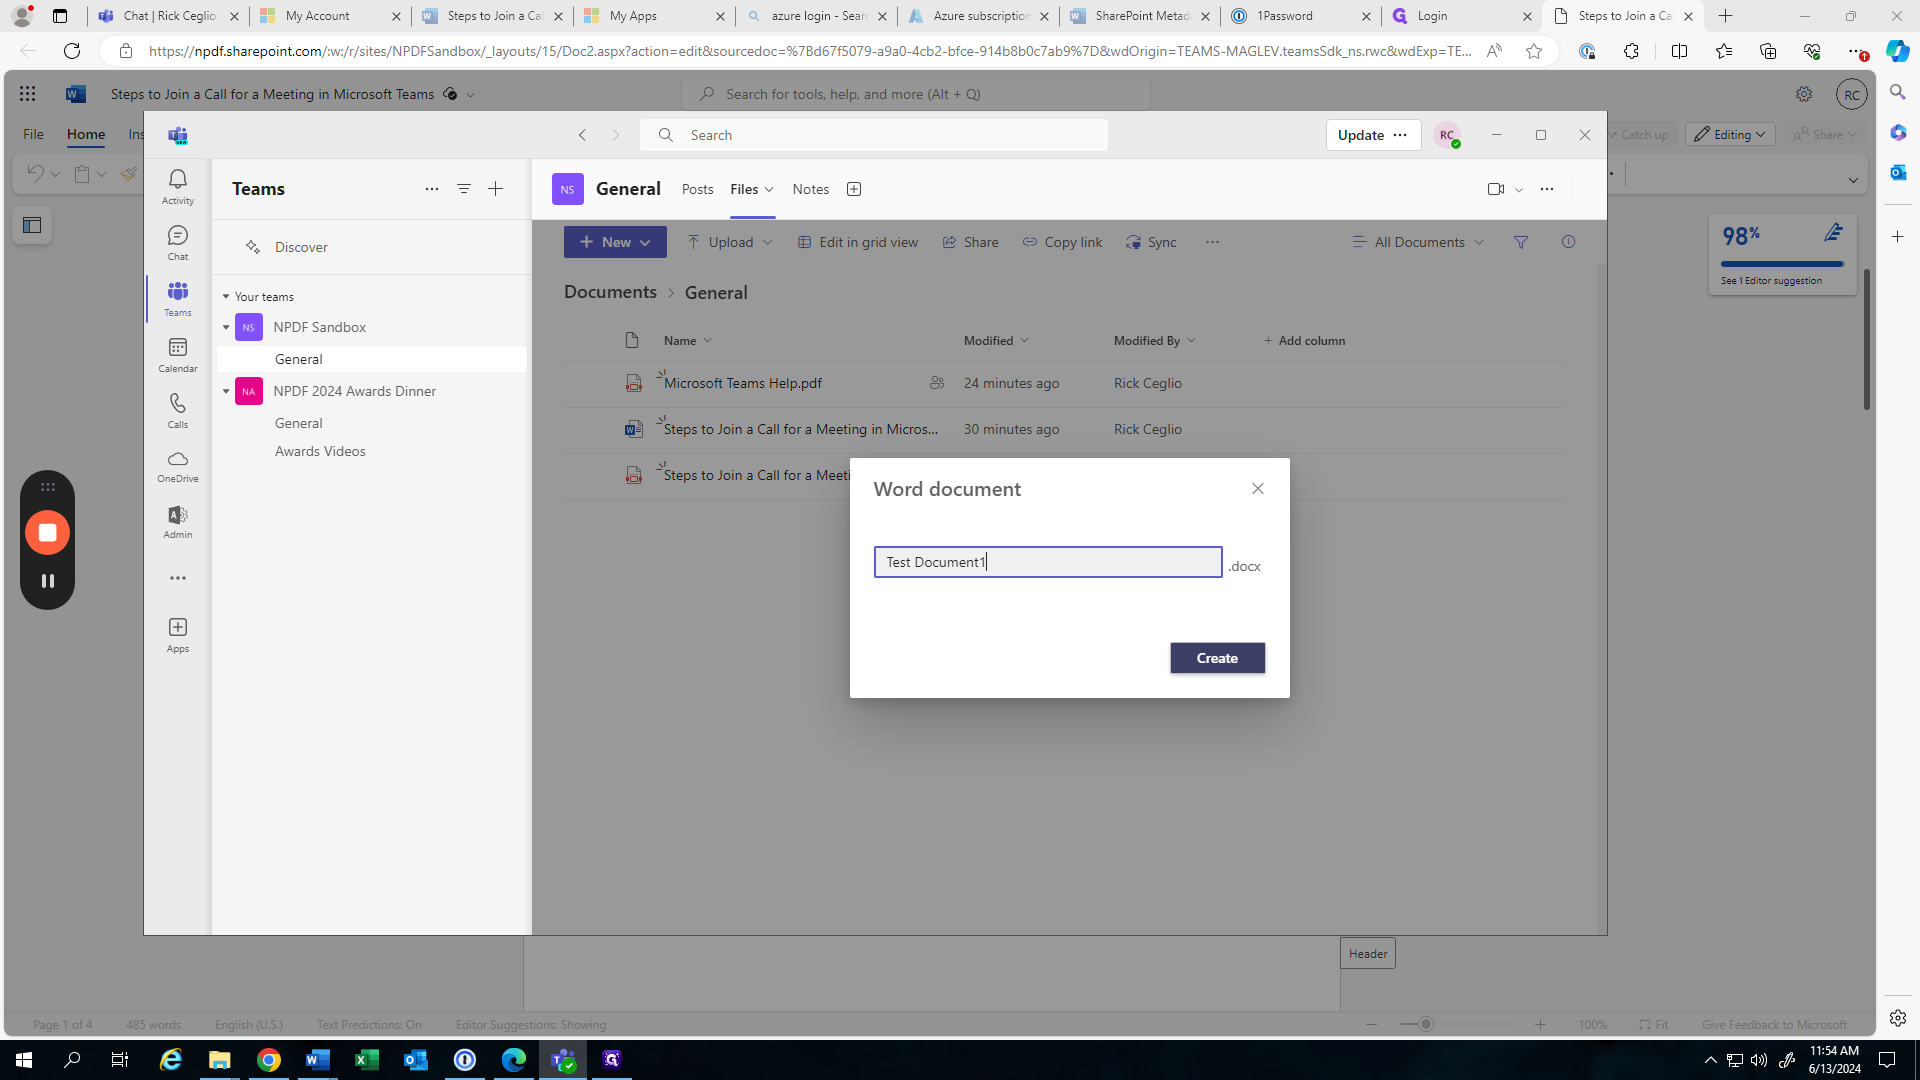Open Teams panel more options ellipsis
This screenshot has width=1920, height=1080.
click(x=432, y=189)
